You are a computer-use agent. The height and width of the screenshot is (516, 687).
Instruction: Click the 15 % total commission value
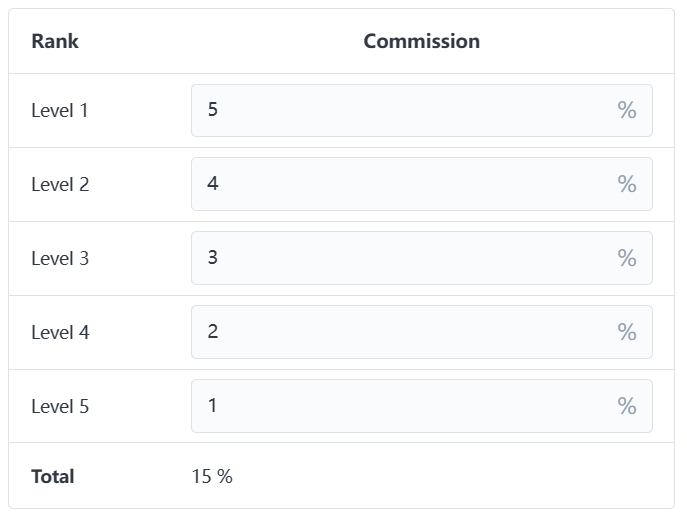[x=212, y=476]
